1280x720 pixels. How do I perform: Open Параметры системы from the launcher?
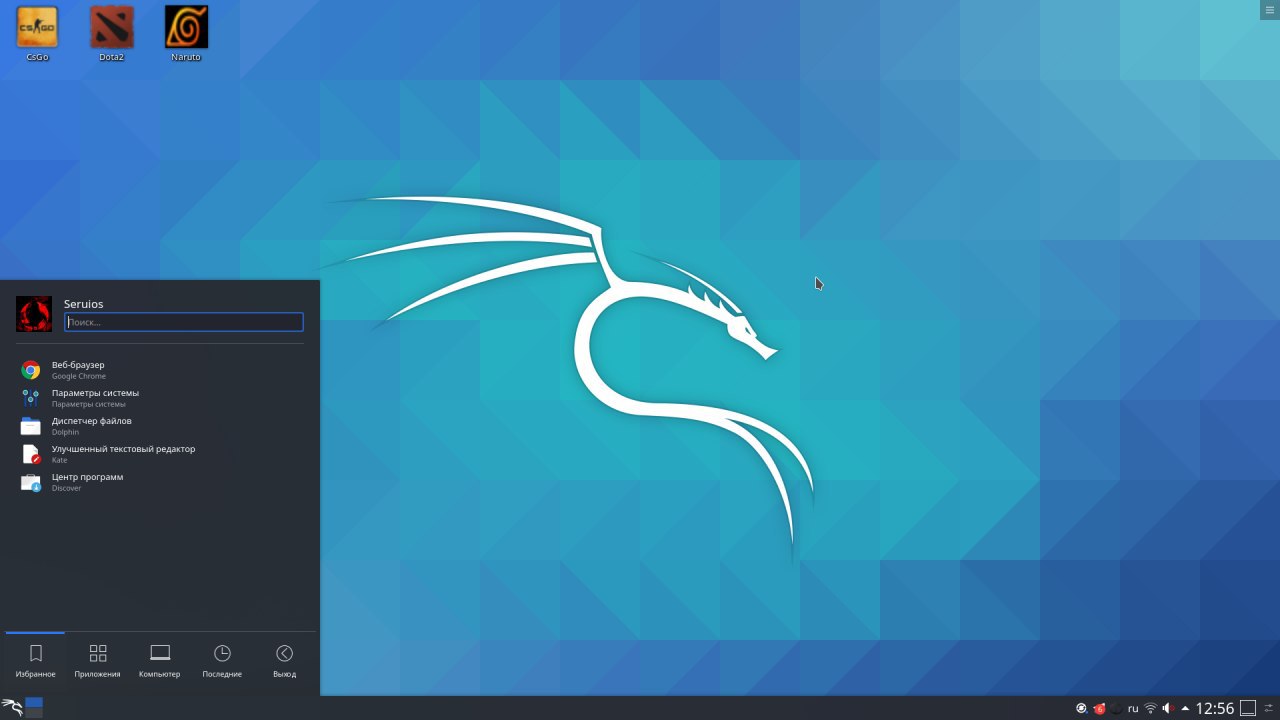pyautogui.click(x=160, y=398)
